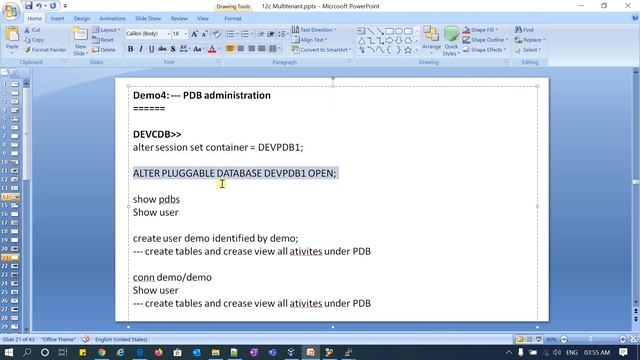This screenshot has width=640, height=360.
Task: Expand Shape Fill options
Action: point(480,30)
